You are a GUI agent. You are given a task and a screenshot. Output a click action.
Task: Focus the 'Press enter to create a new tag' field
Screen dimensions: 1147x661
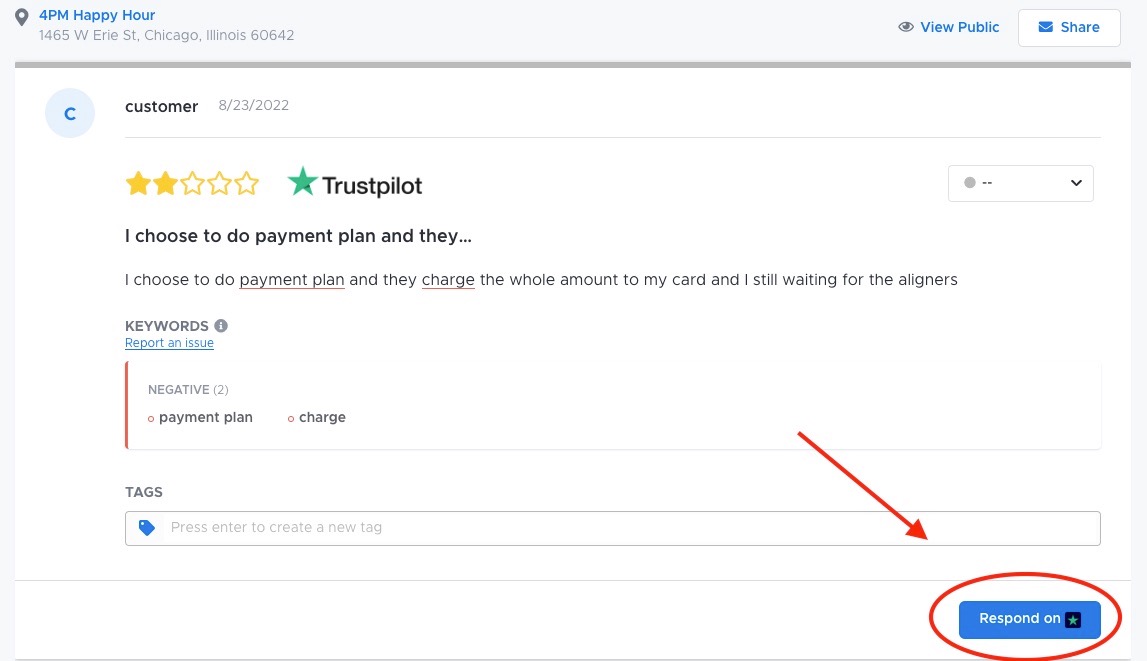(612, 528)
